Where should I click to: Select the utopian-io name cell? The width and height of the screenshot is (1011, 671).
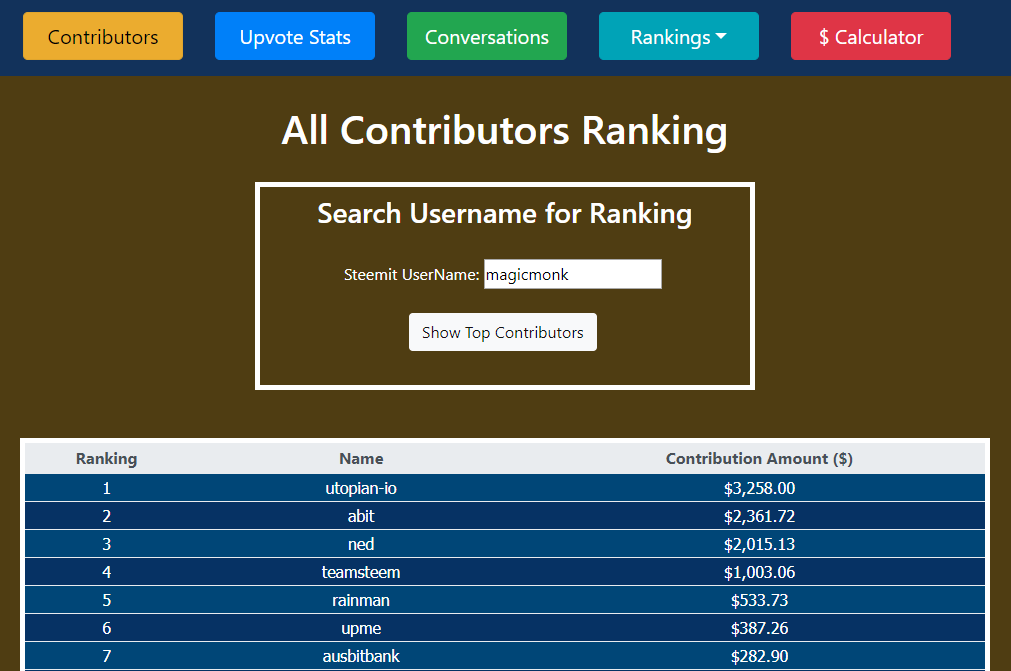[x=361, y=488]
